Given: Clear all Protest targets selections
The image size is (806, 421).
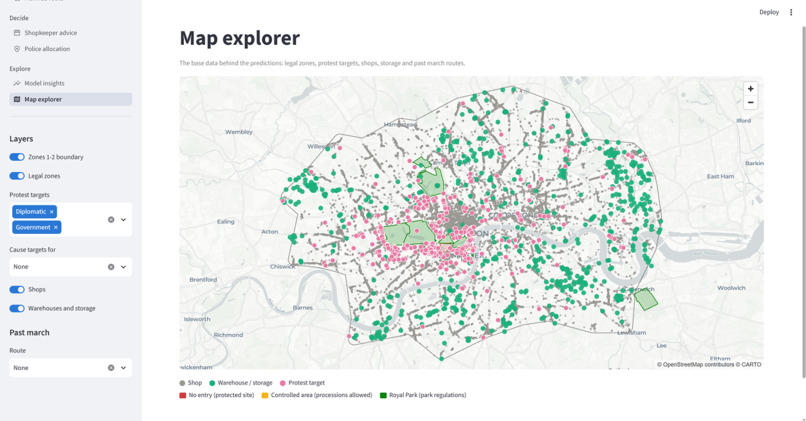Looking at the screenshot, I should click(x=111, y=219).
